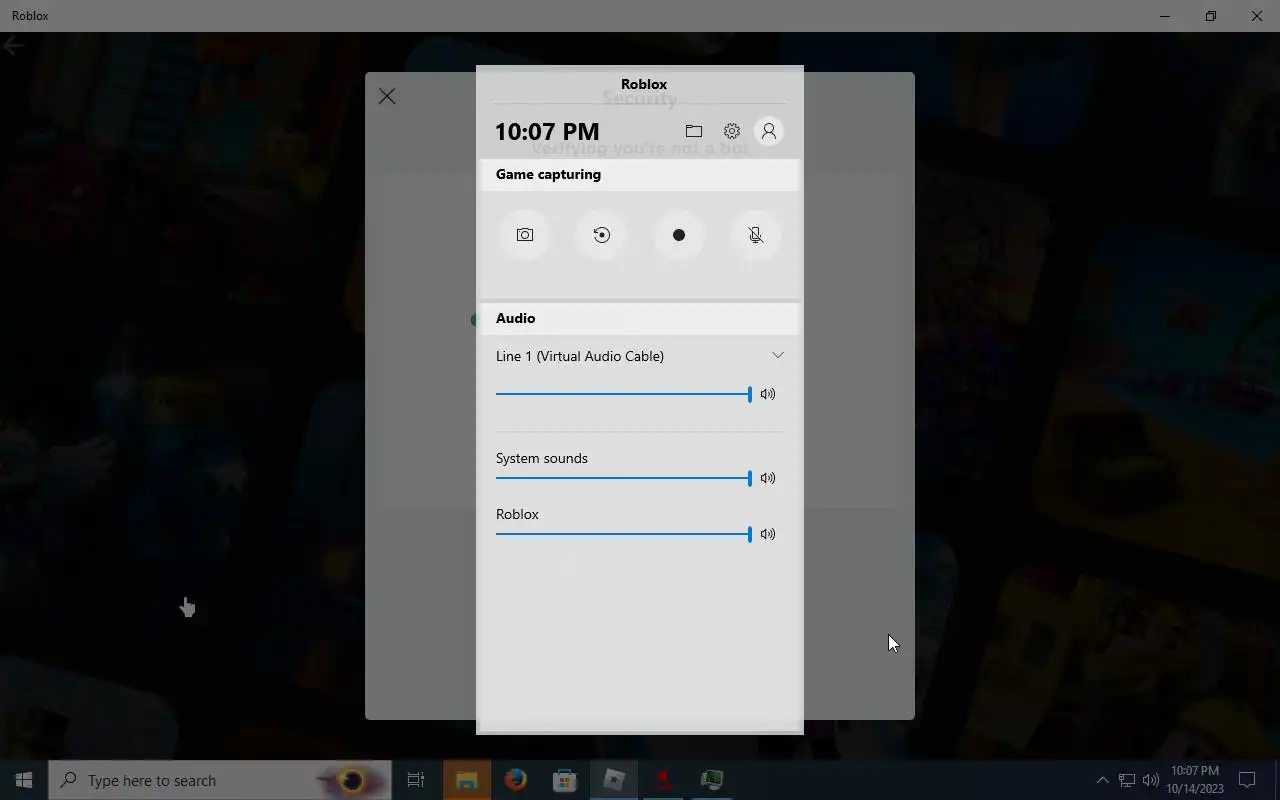The height and width of the screenshot is (800, 1280).
Task: Open the system volume tray icon
Action: click(x=1151, y=780)
